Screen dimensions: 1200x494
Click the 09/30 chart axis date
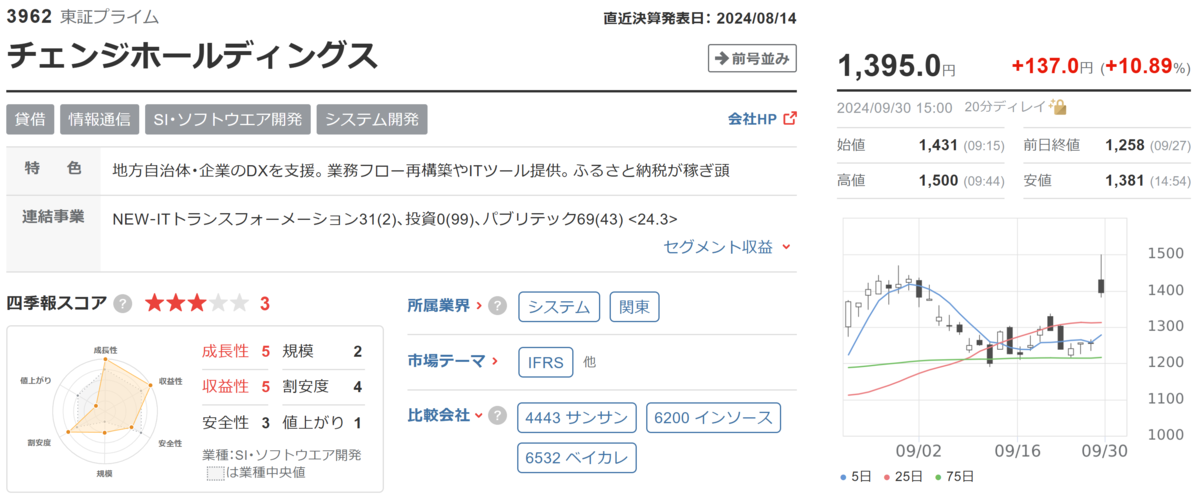(1102, 451)
